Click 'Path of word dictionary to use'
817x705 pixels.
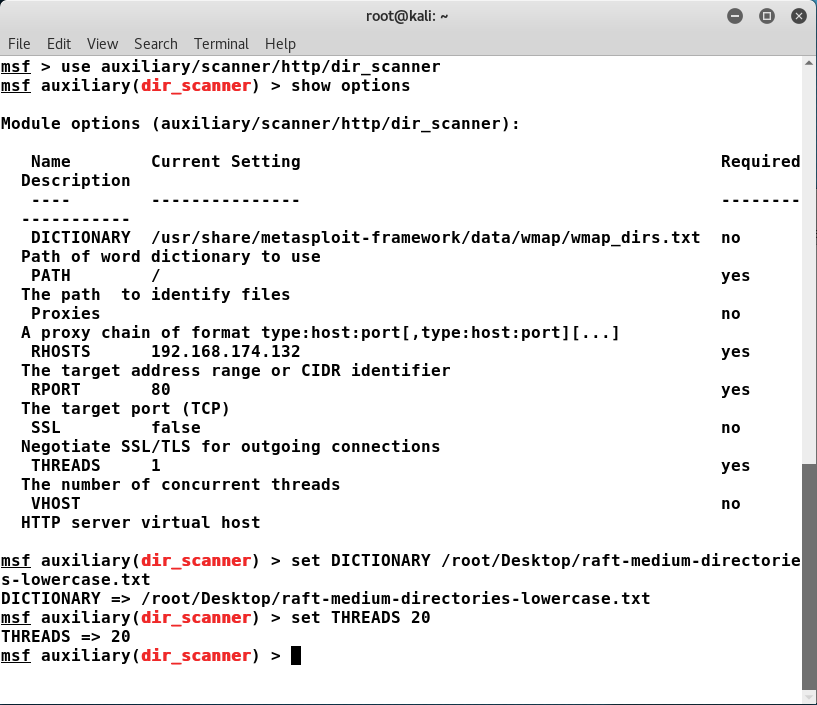[x=171, y=256]
